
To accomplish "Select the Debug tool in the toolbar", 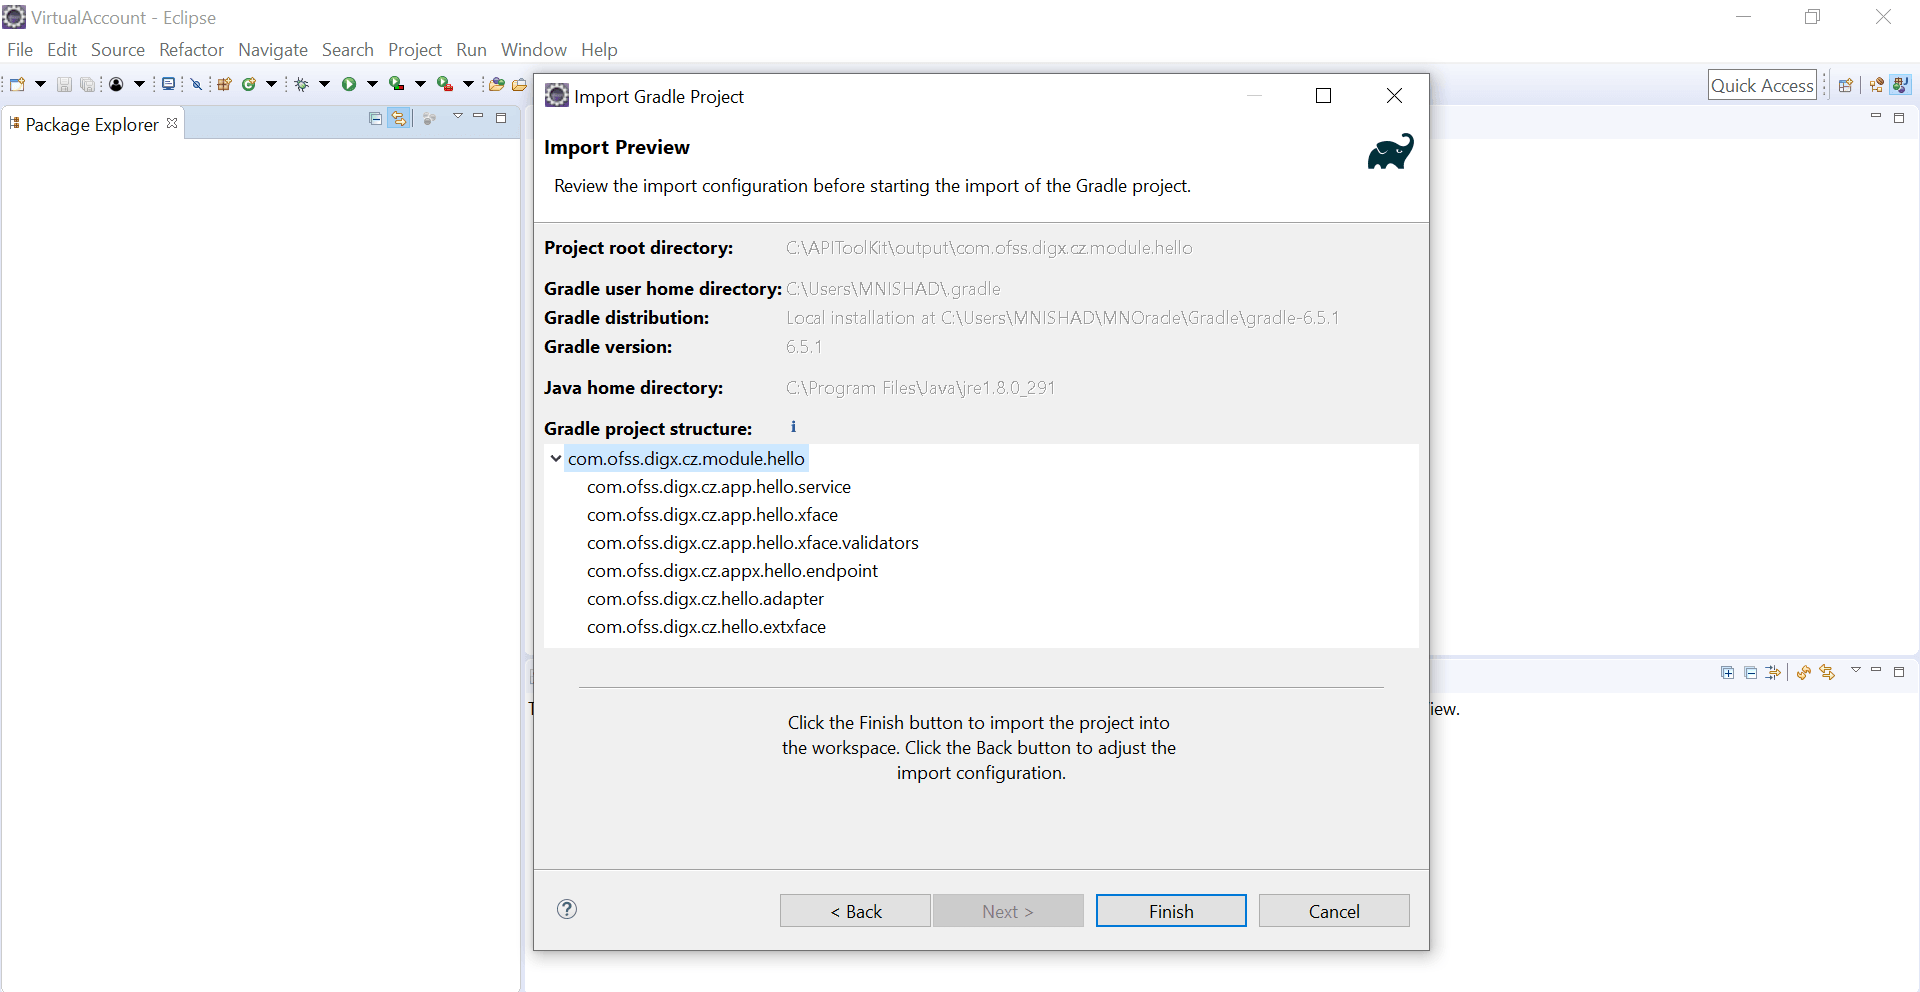I will click(x=301, y=84).
